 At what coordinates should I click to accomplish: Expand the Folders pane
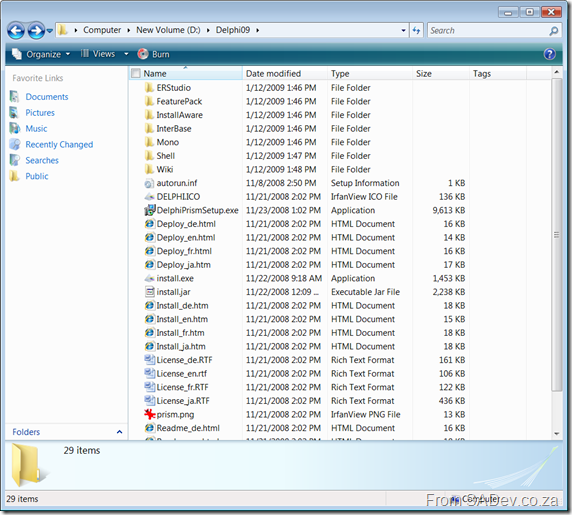(119, 432)
